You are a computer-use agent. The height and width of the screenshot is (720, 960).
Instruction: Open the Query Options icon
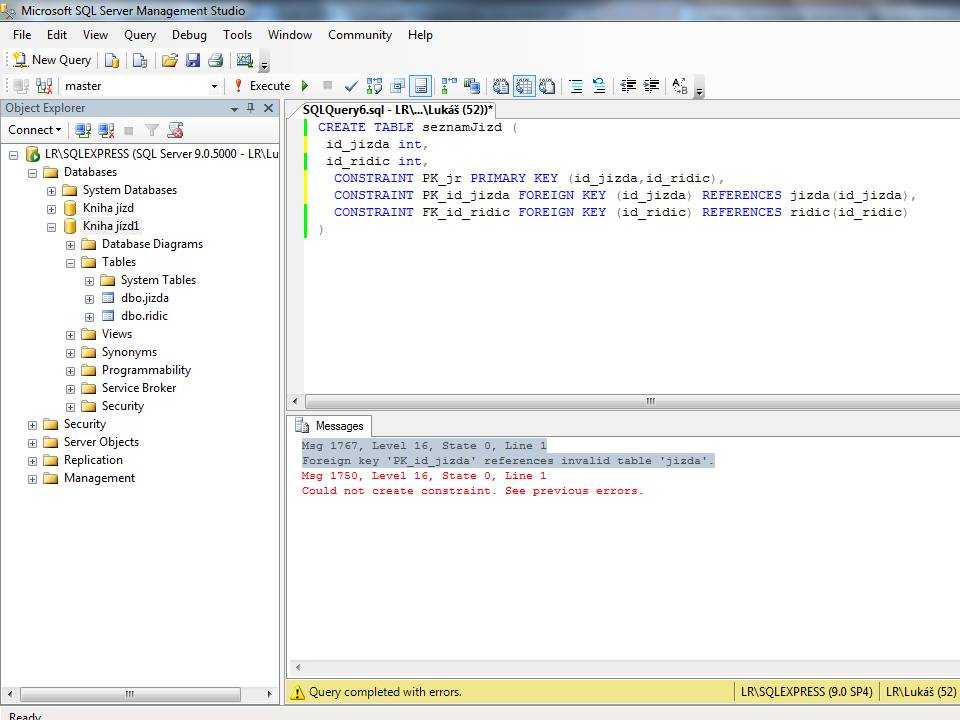[x=398, y=86]
